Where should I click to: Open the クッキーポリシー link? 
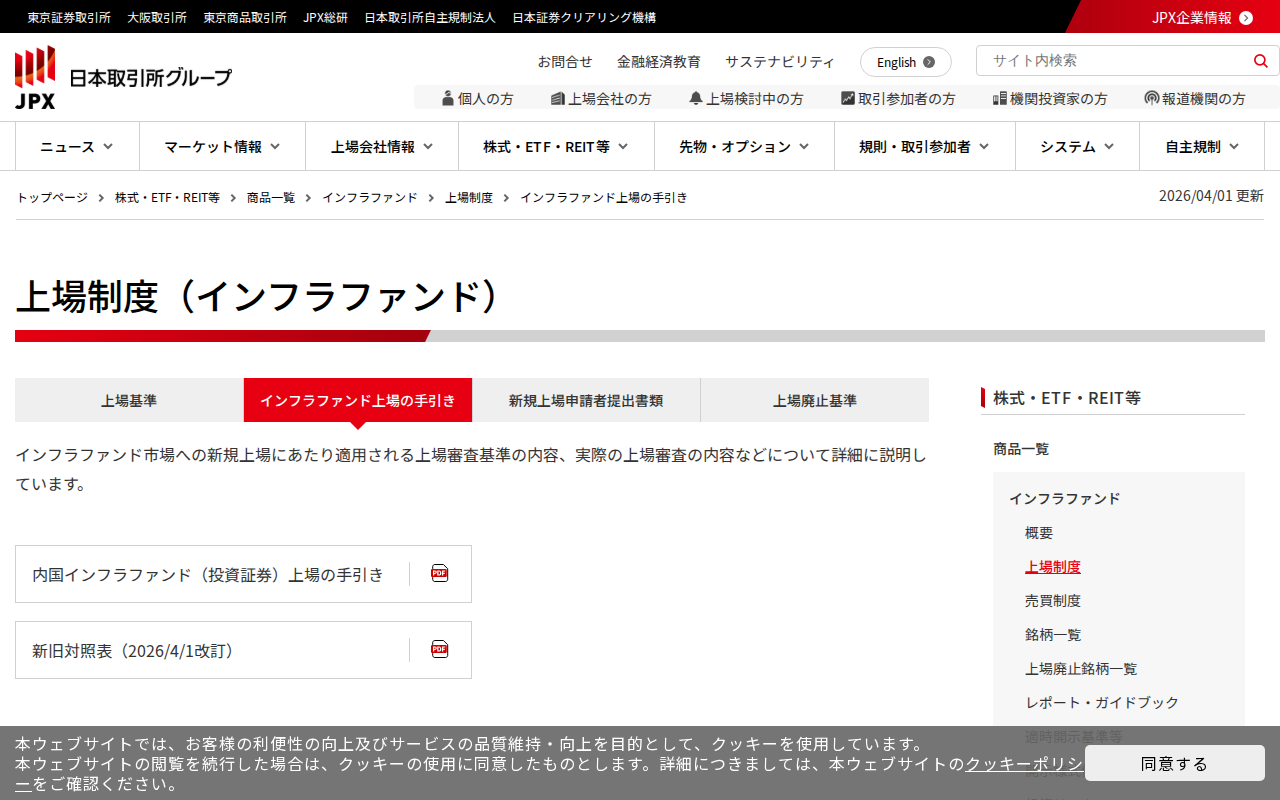[x=1024, y=764]
